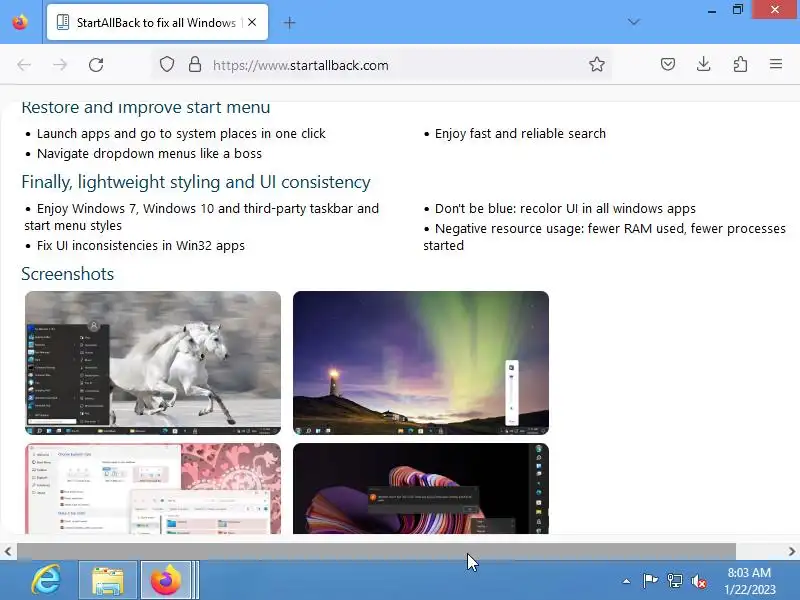
Task: Open the Downloads panel
Action: [x=704, y=64]
